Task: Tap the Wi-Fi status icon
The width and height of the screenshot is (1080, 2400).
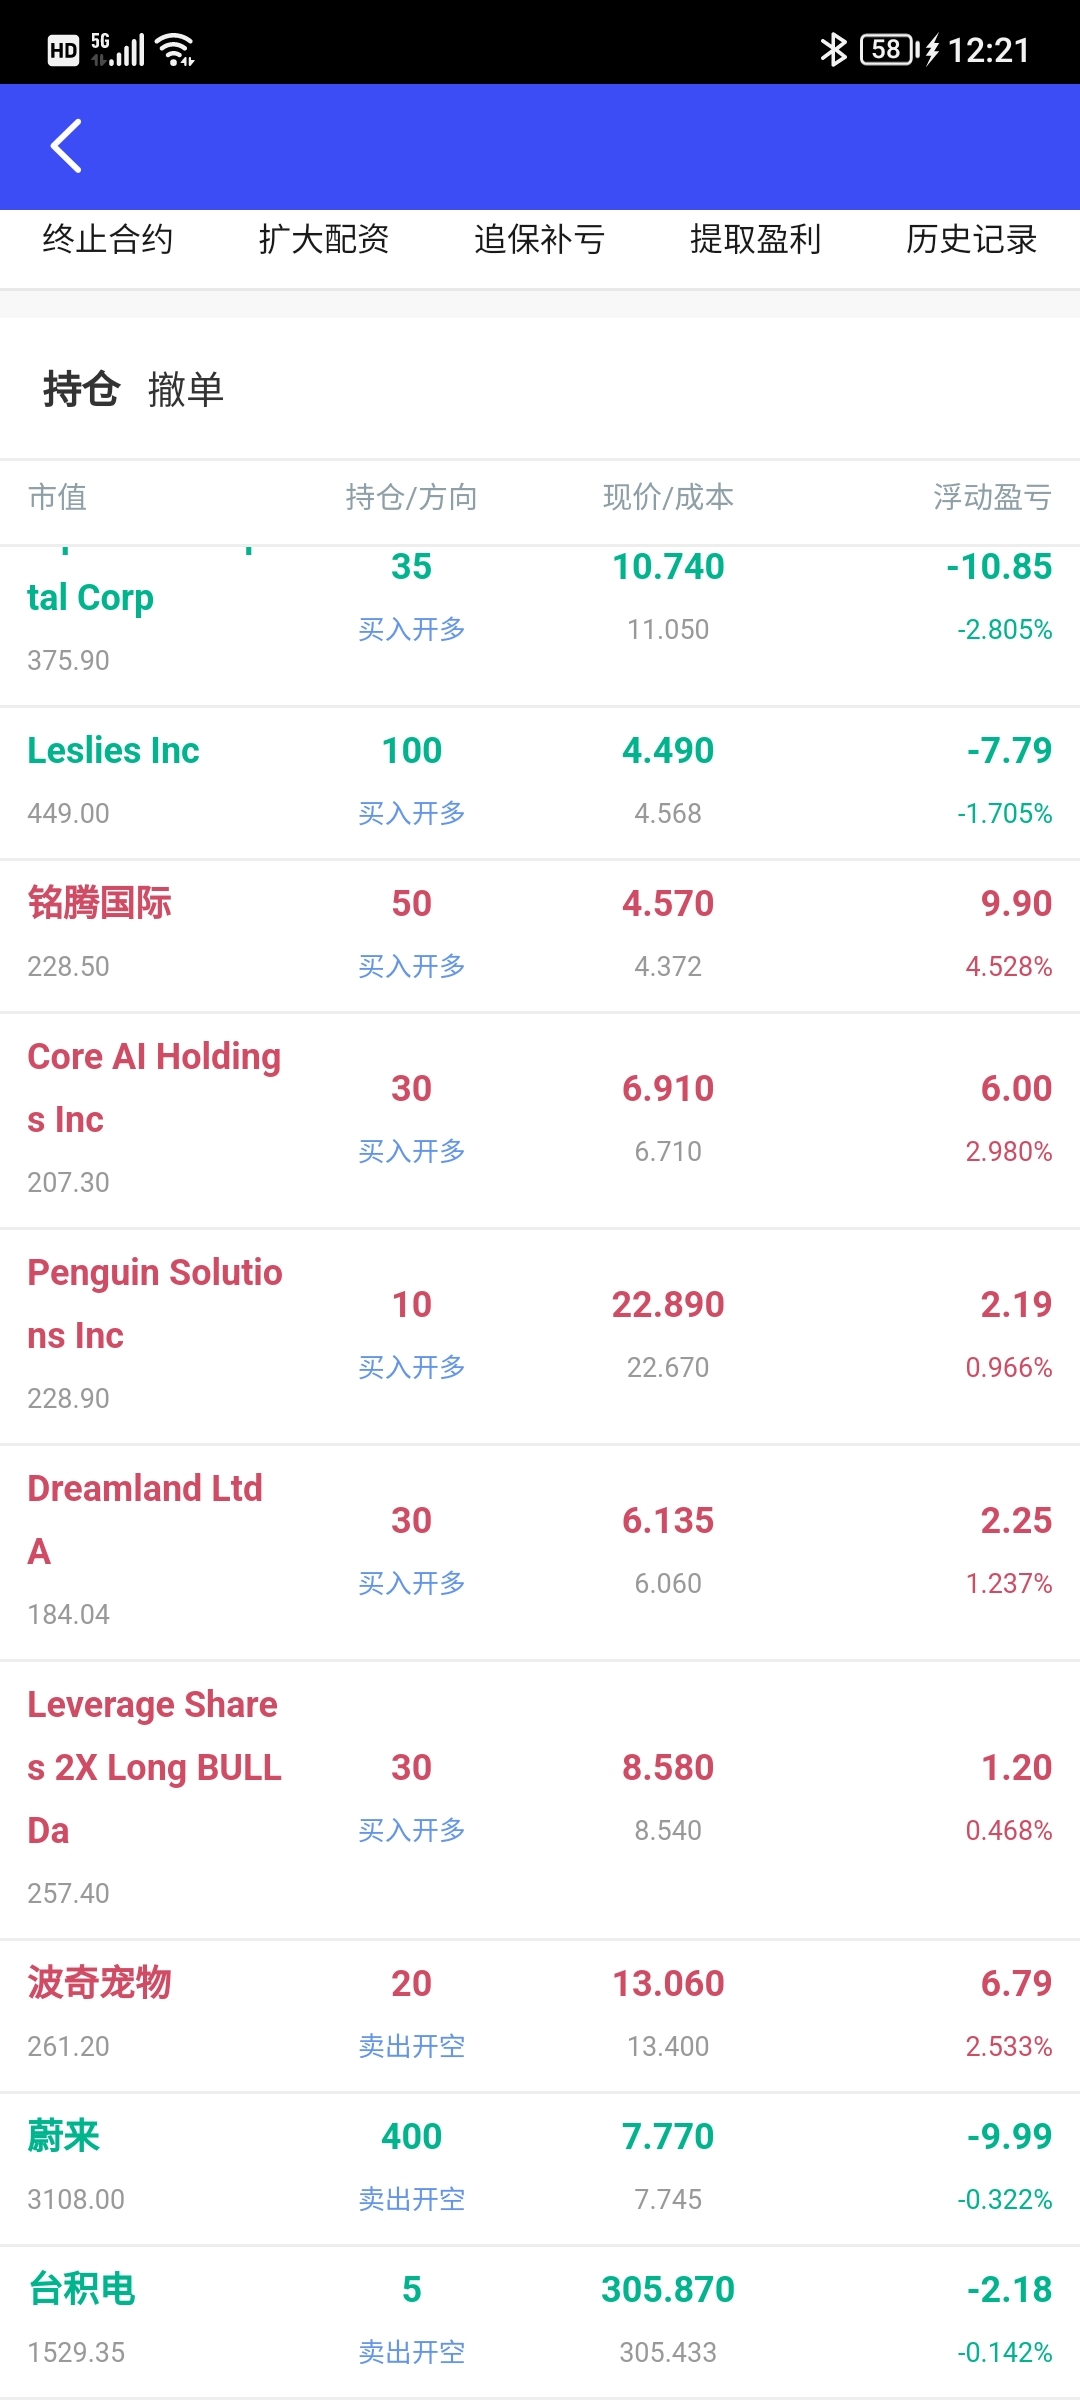Action: [176, 49]
